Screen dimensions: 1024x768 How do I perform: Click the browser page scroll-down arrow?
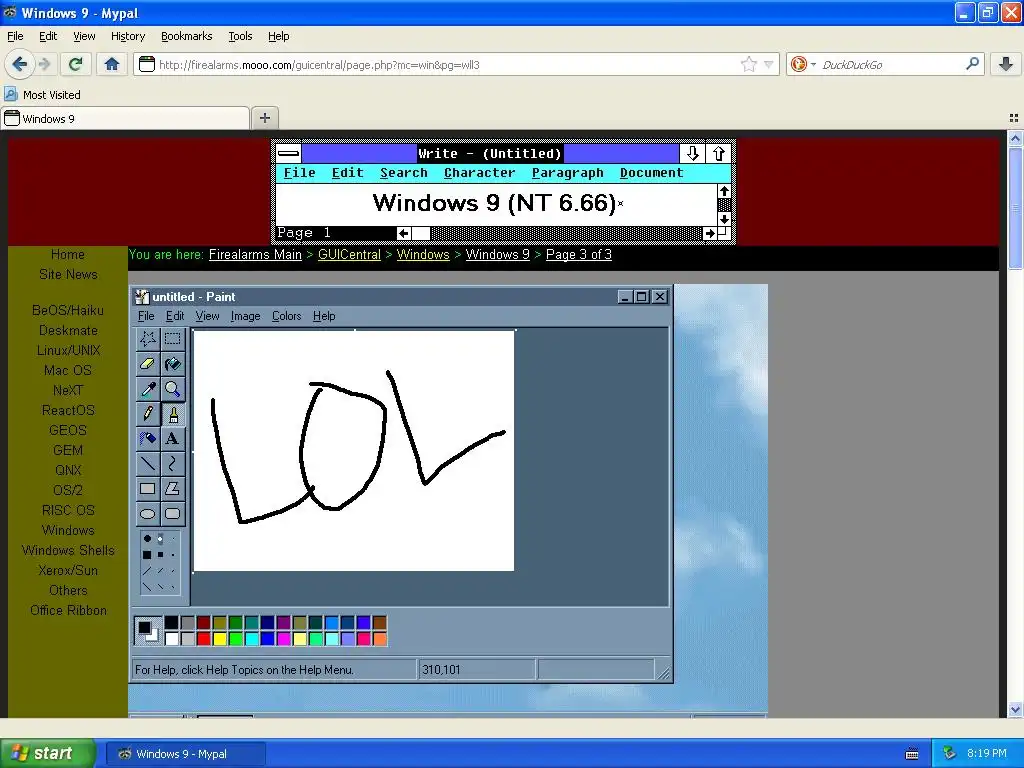tap(1015, 709)
